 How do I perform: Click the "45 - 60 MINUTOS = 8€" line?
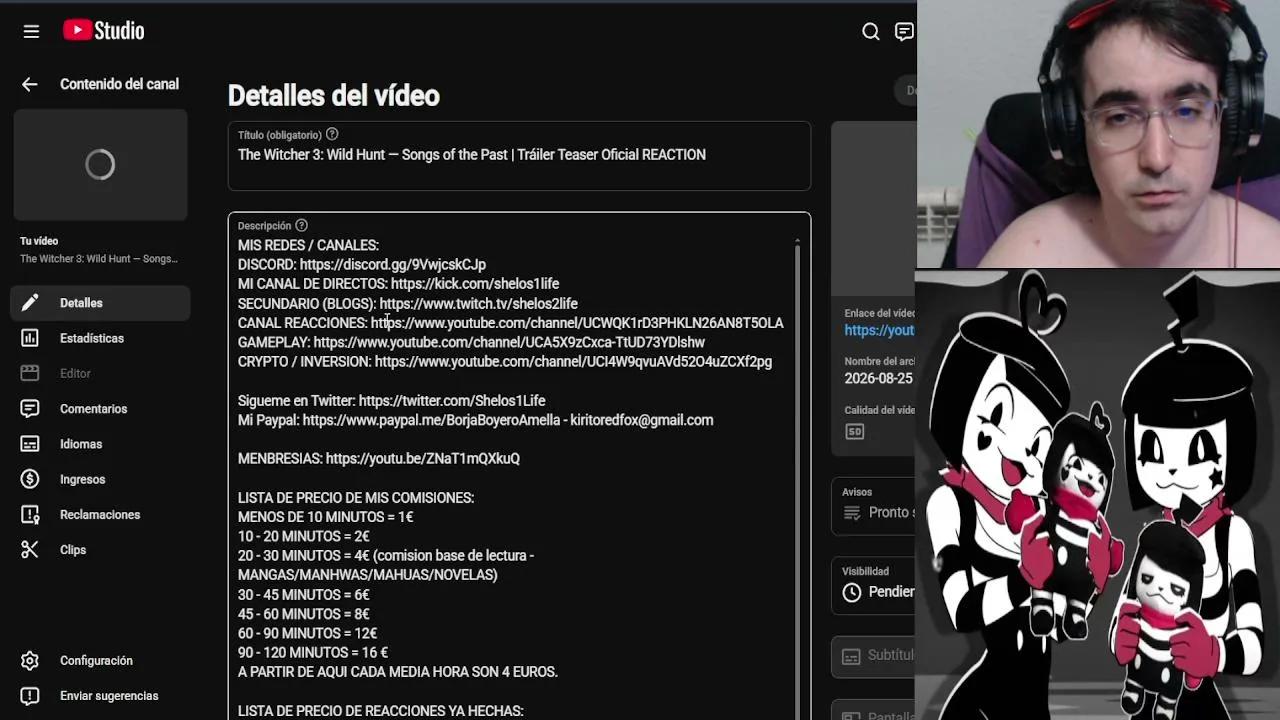(304, 614)
